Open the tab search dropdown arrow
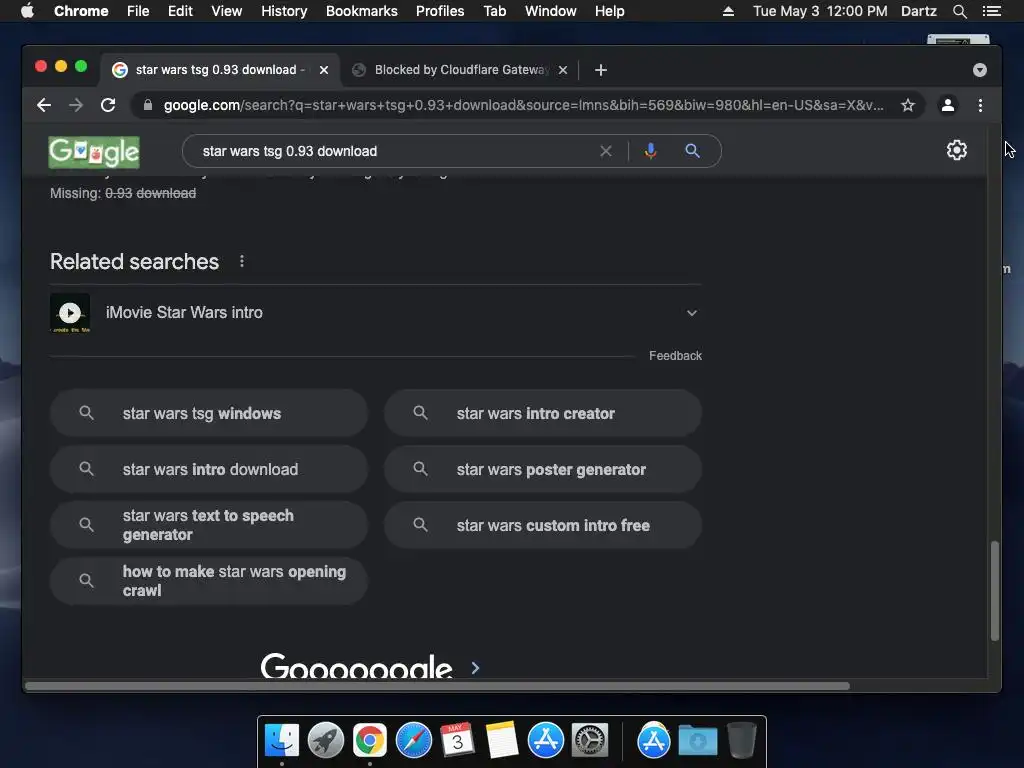1024x768 pixels. point(980,70)
